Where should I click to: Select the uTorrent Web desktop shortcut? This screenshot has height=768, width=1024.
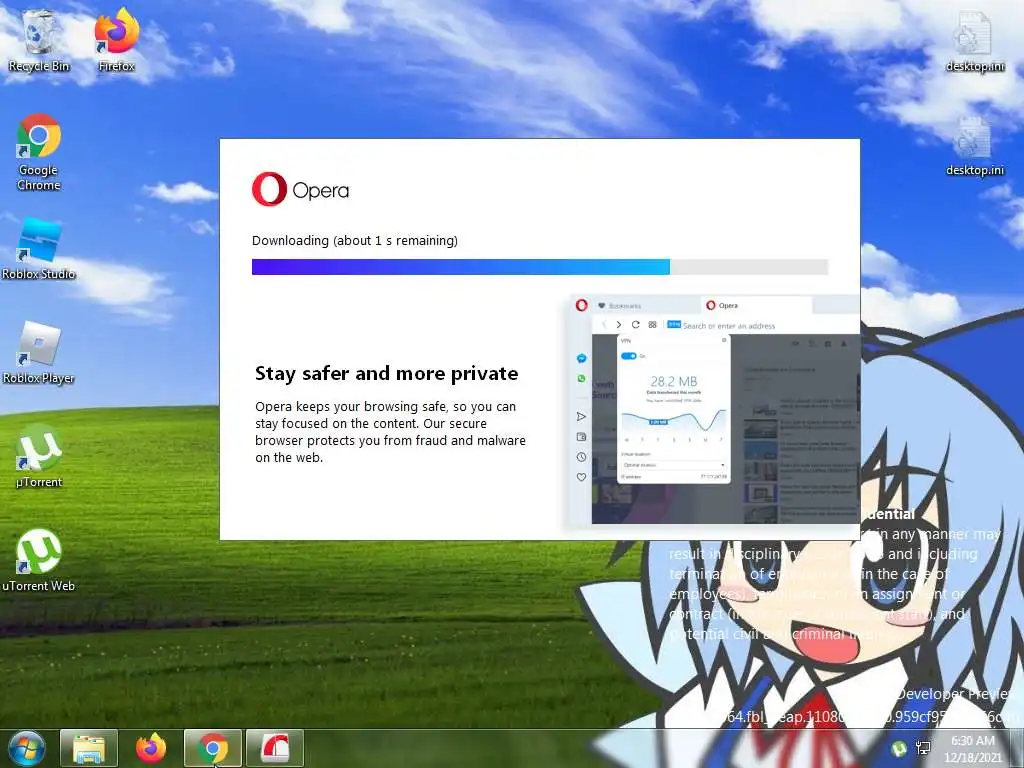(x=39, y=560)
